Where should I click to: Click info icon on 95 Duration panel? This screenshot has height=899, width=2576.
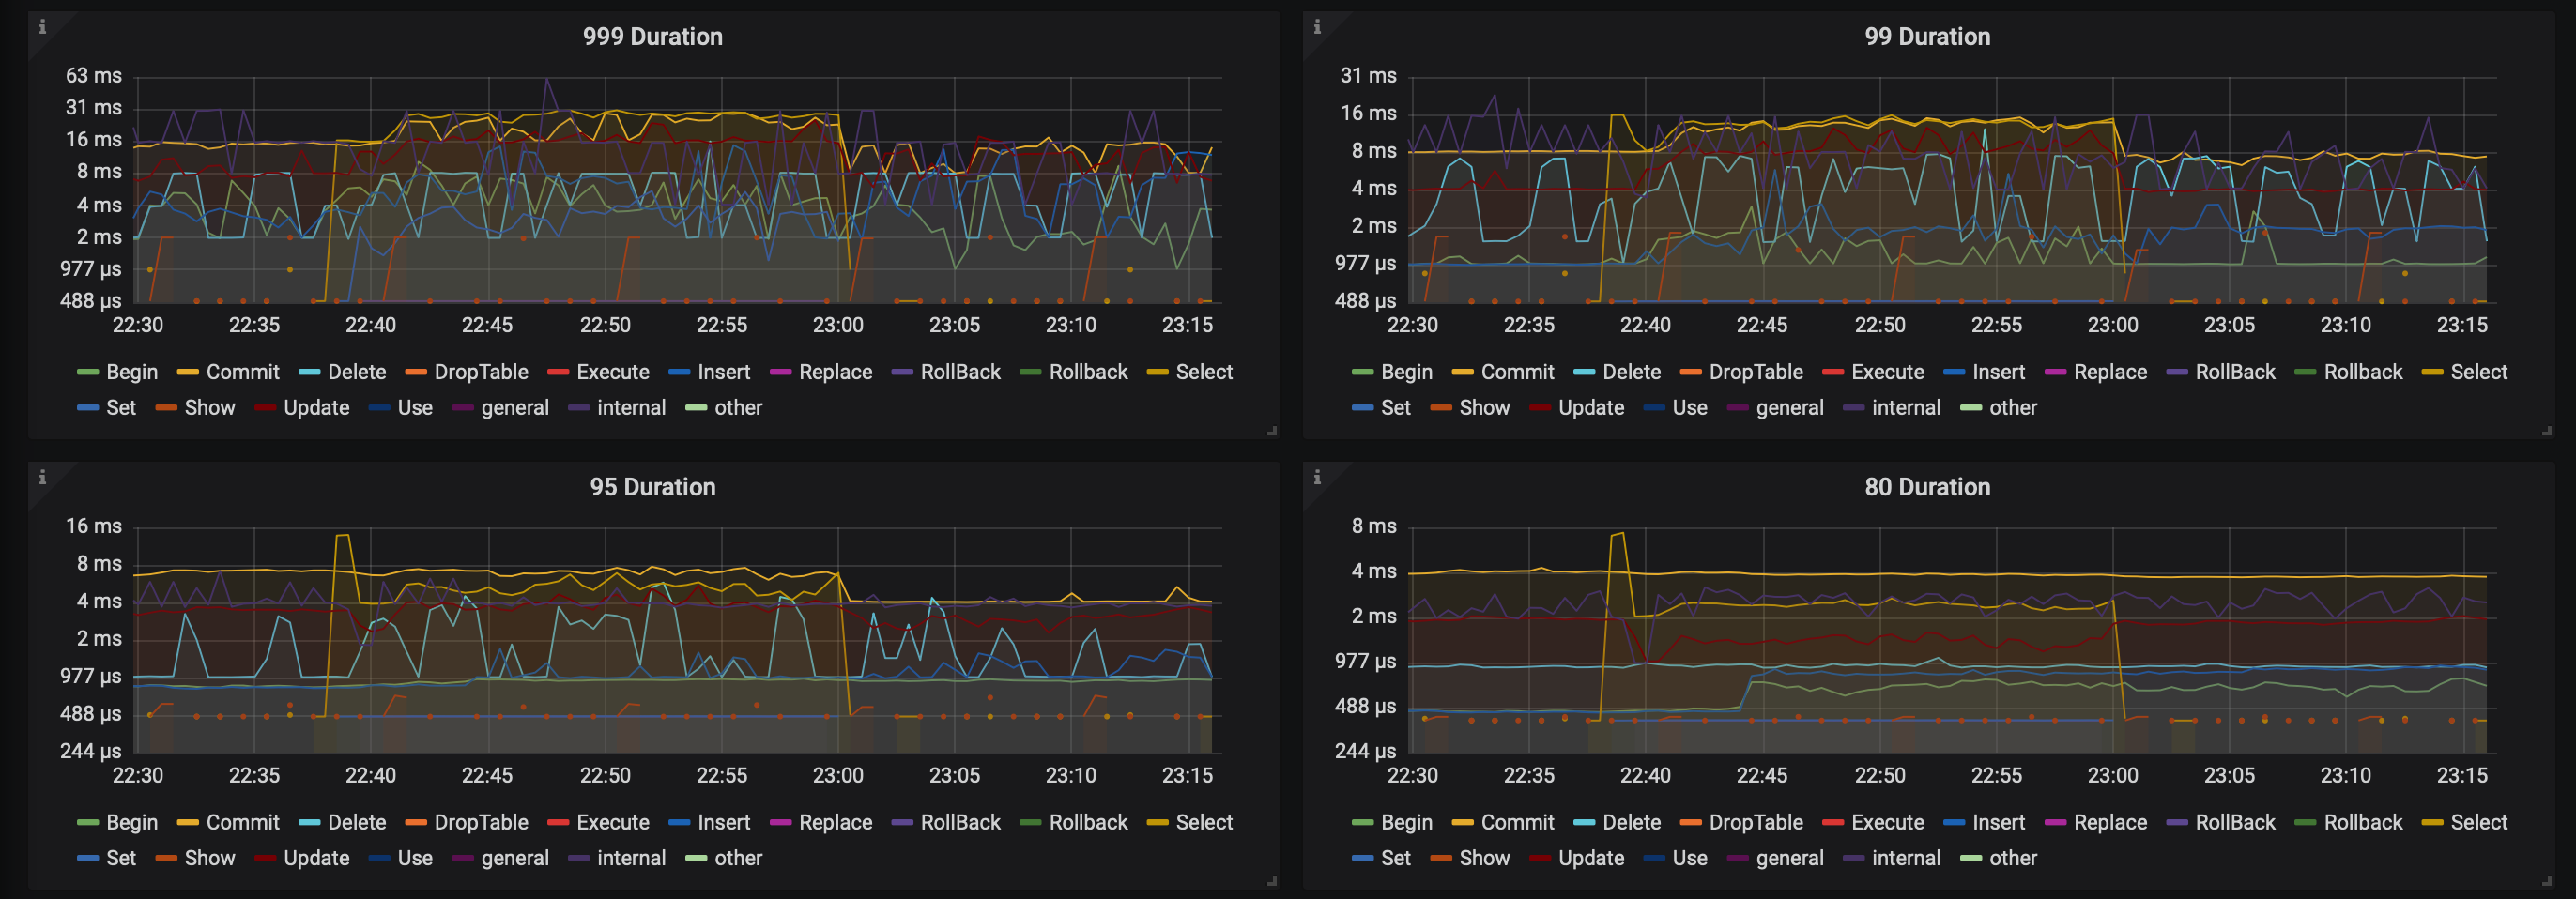click(x=42, y=477)
